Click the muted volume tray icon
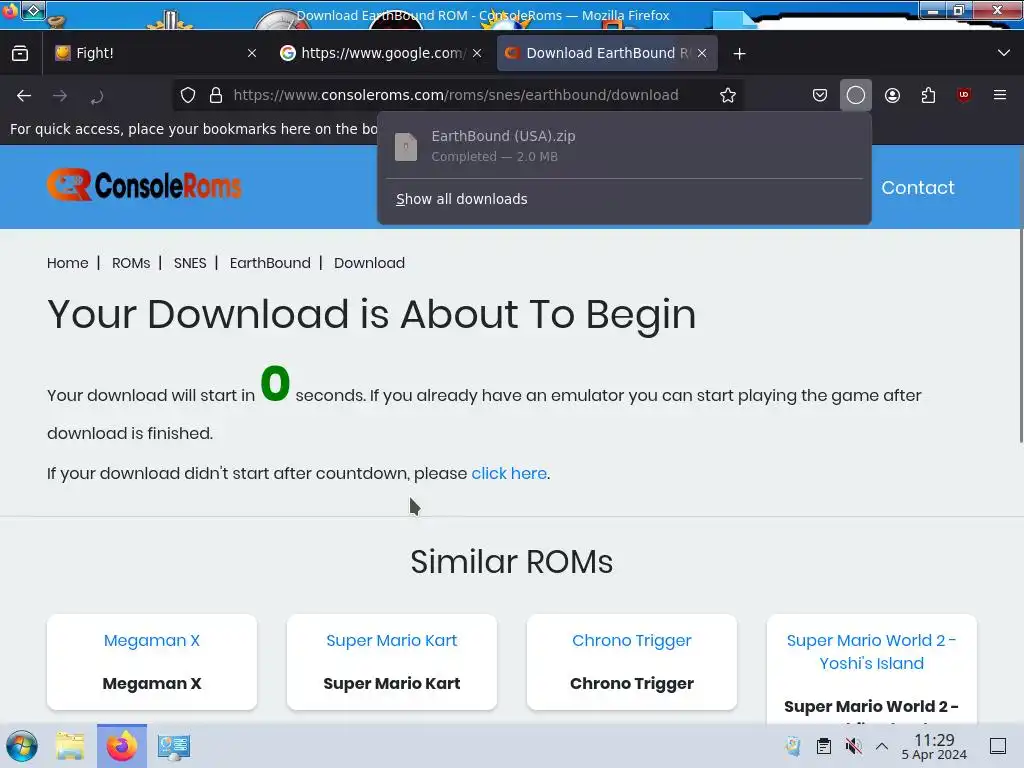This screenshot has width=1024, height=768. (853, 746)
